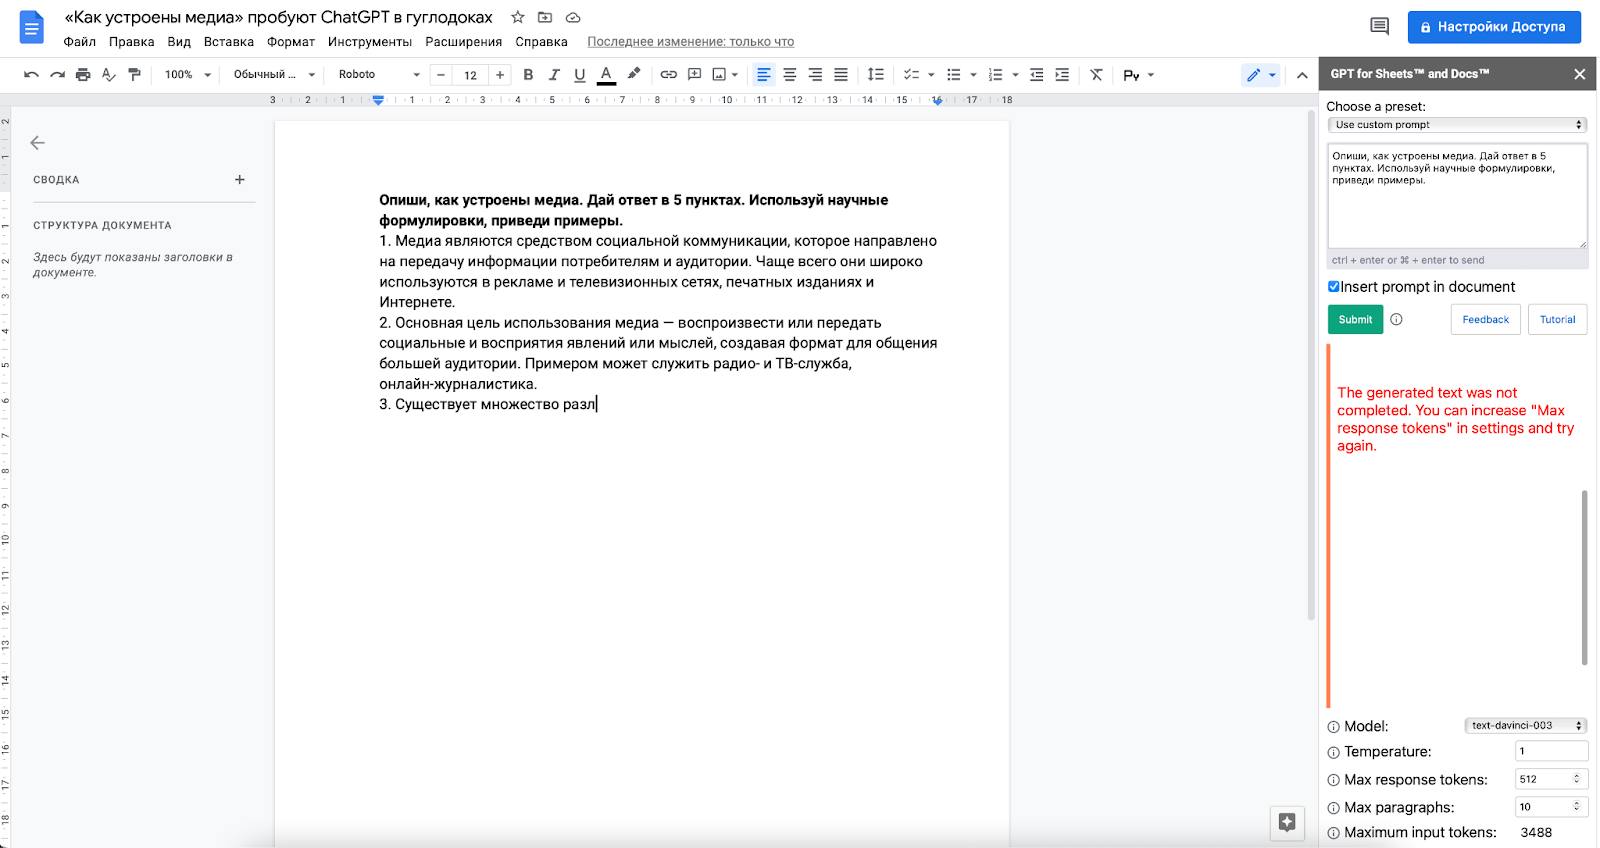Go to the Google Docs home

[32, 27]
